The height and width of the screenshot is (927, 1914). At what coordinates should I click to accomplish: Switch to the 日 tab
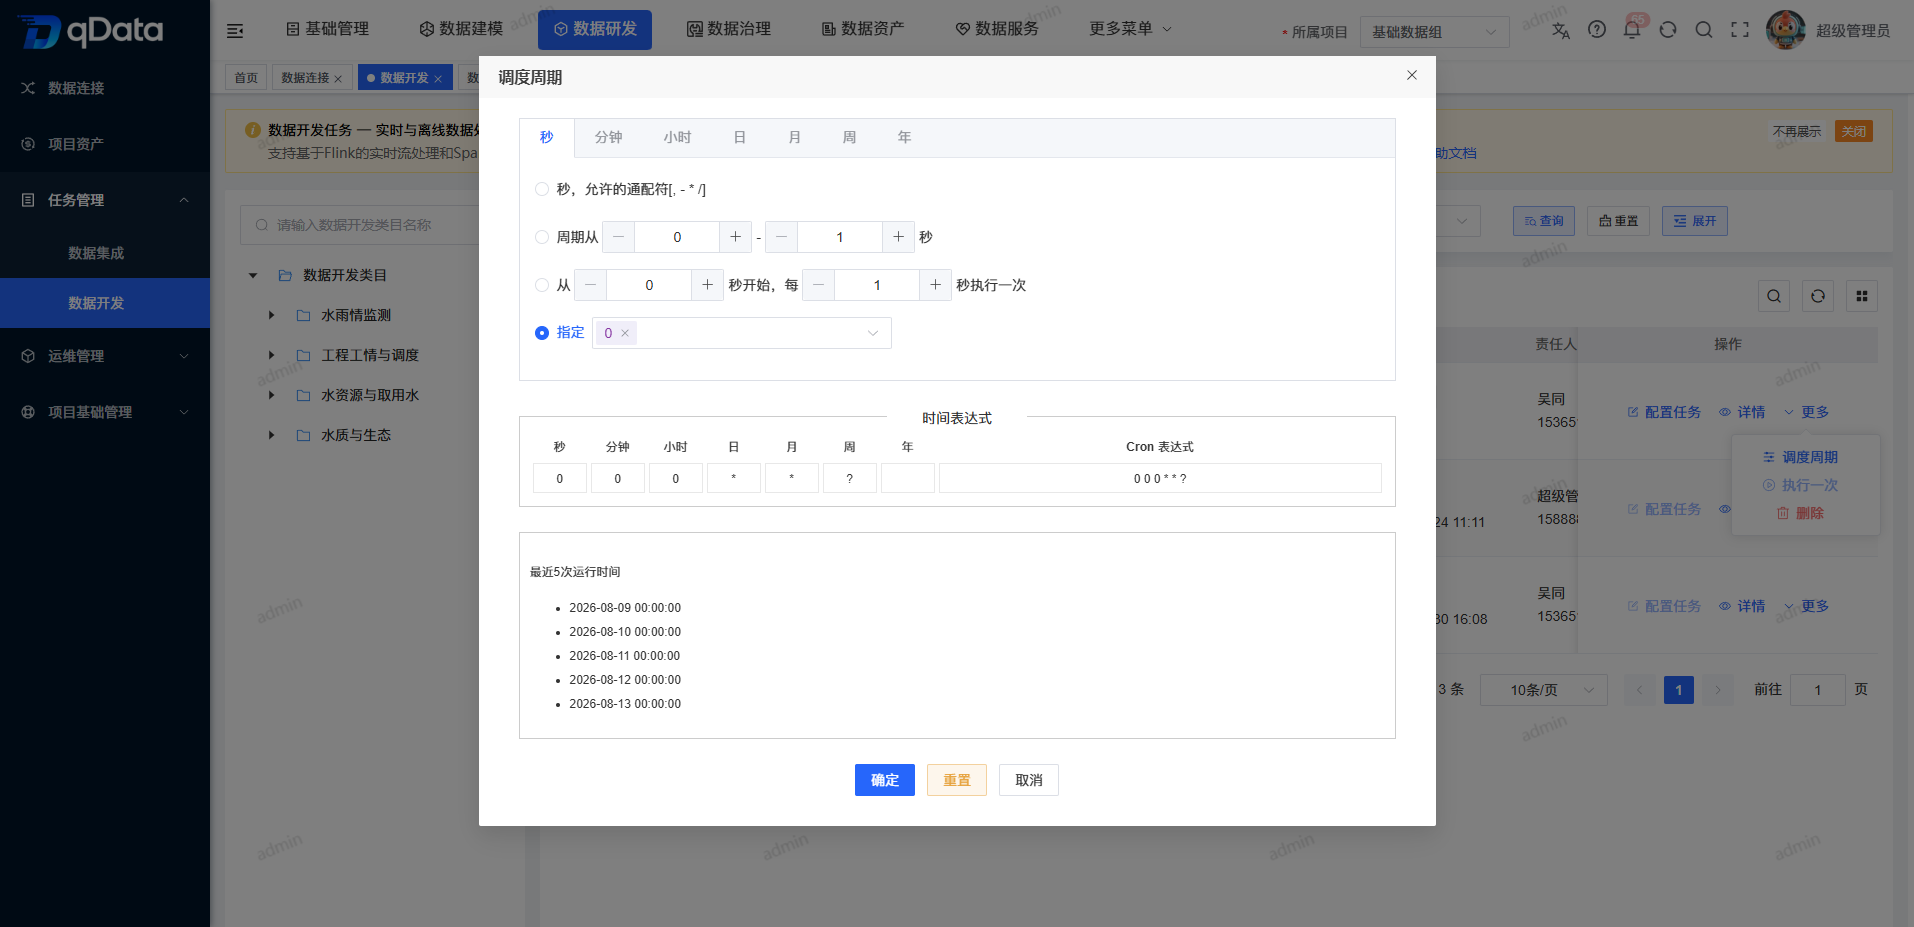point(740,138)
